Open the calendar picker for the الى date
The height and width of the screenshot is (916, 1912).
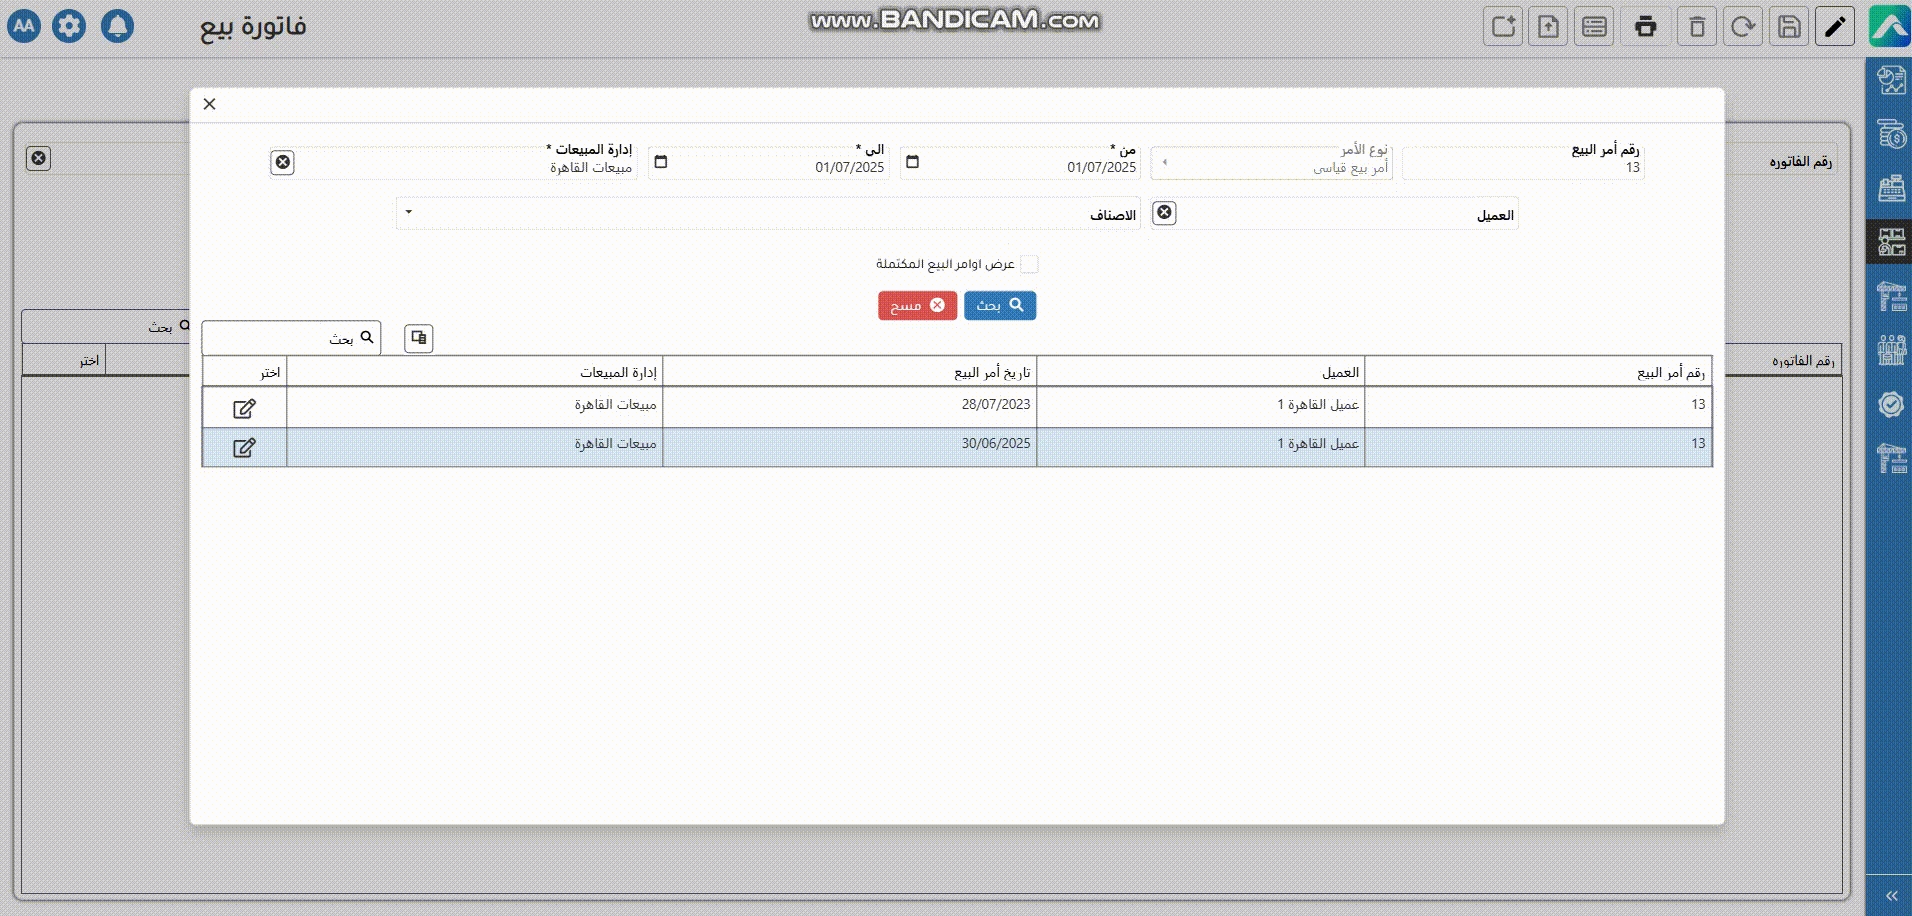click(x=660, y=162)
